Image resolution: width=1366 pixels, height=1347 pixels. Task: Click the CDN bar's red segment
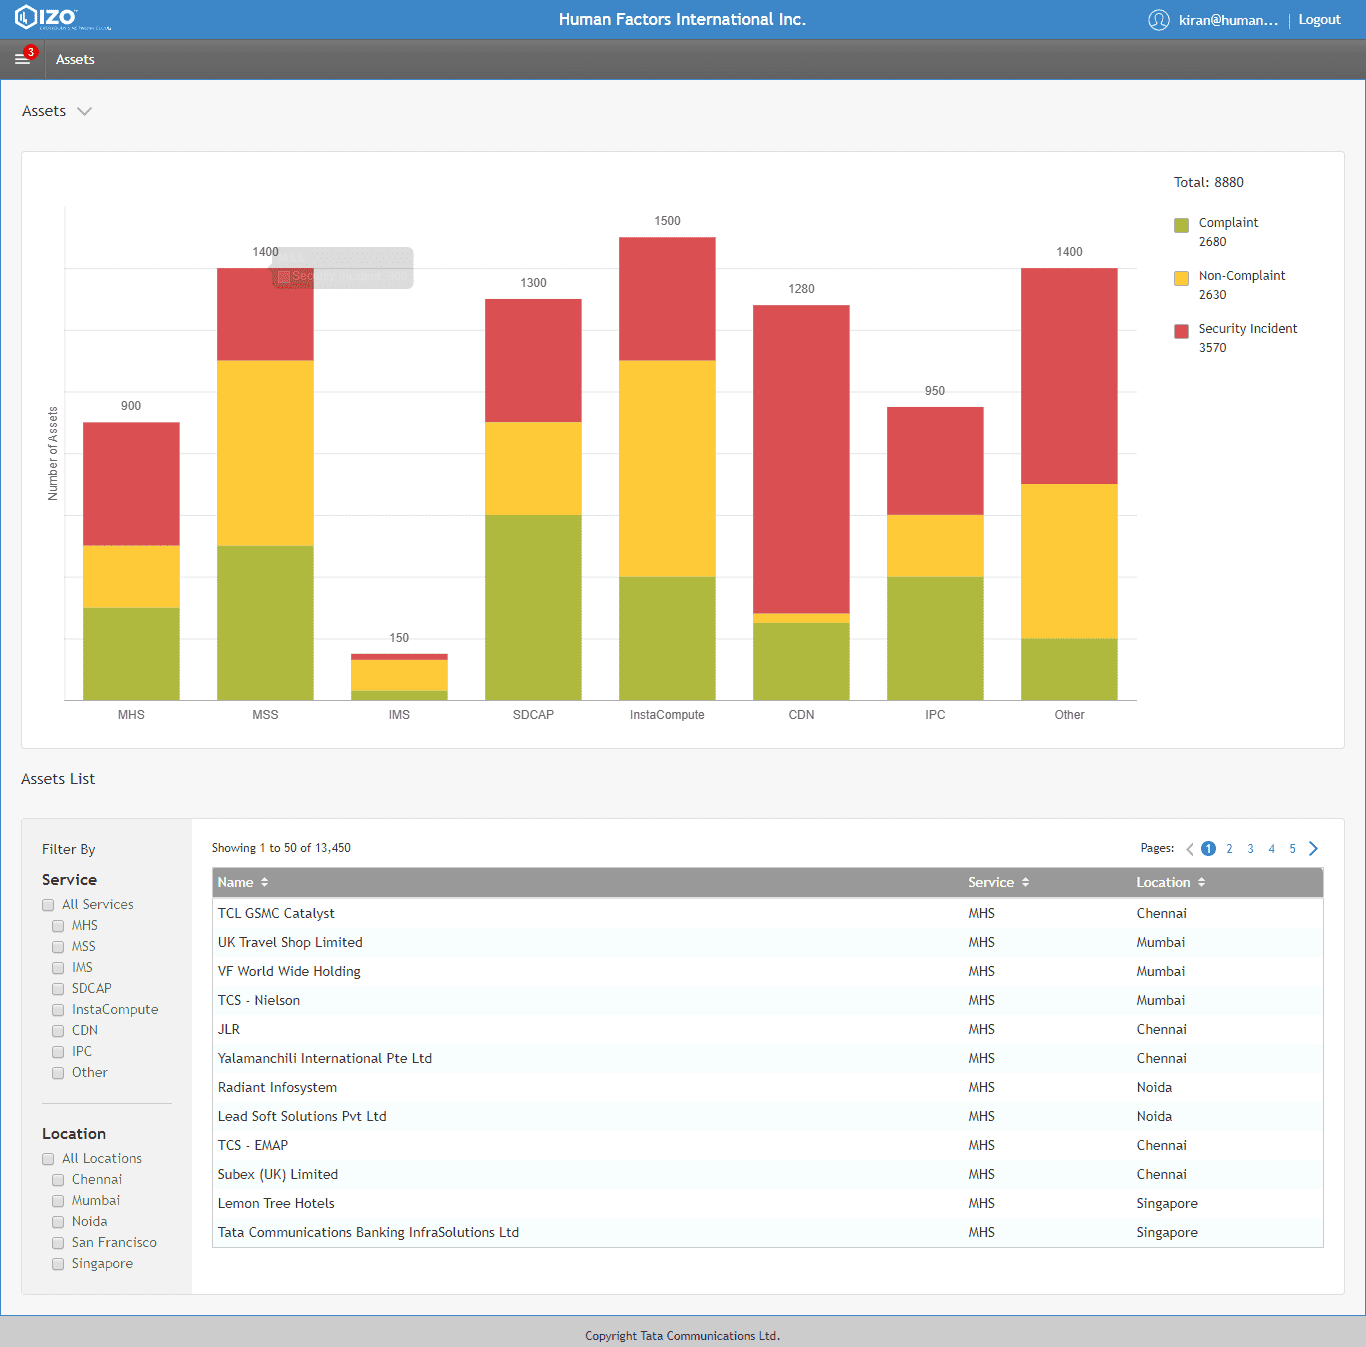801,459
